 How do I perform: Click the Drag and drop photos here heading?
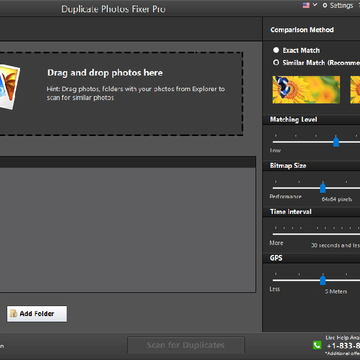pos(105,73)
